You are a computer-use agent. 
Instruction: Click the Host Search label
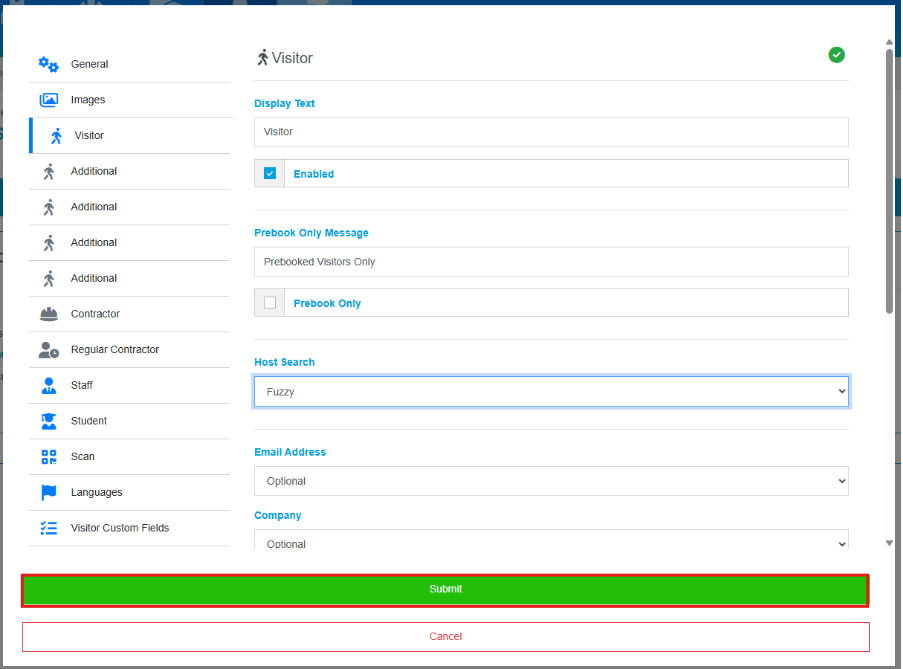tap(284, 362)
